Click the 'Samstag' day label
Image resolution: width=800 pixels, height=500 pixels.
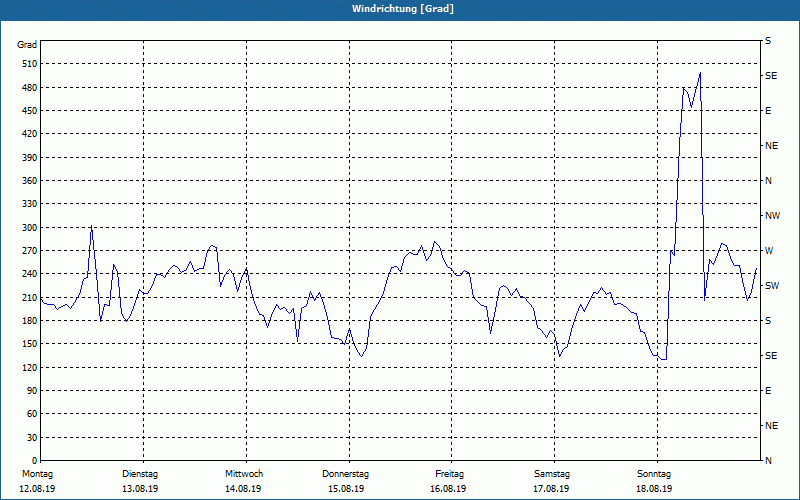pos(552,474)
